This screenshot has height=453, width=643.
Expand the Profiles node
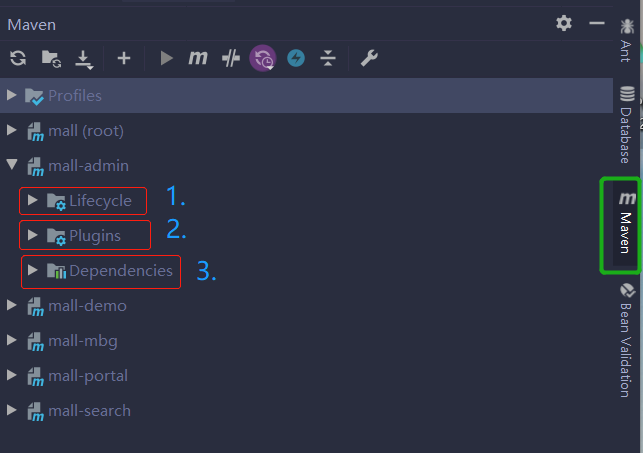[12, 95]
